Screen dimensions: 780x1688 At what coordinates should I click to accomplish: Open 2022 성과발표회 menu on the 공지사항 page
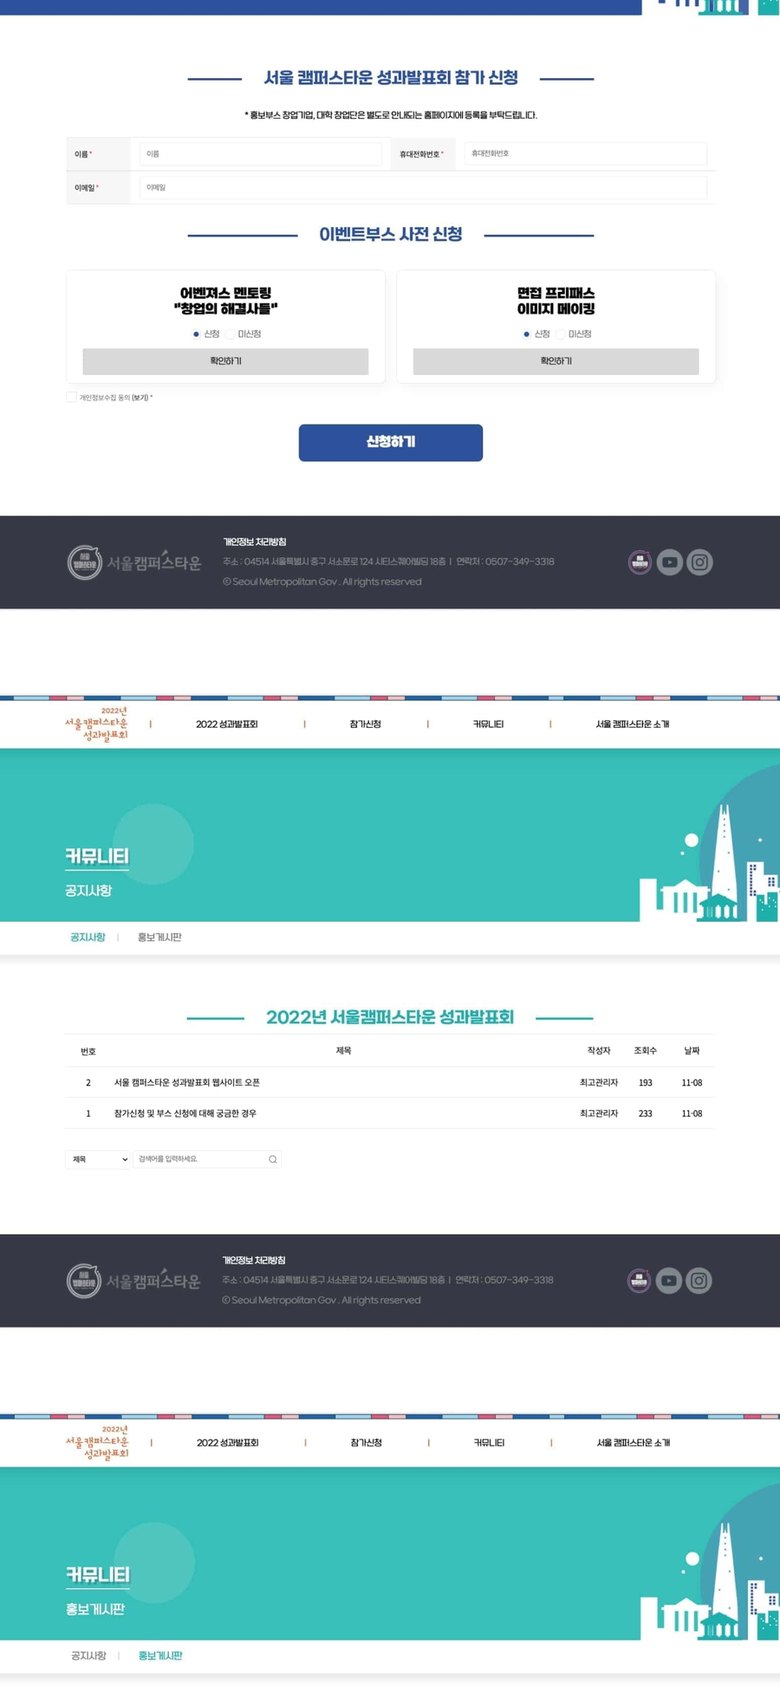pyautogui.click(x=227, y=724)
